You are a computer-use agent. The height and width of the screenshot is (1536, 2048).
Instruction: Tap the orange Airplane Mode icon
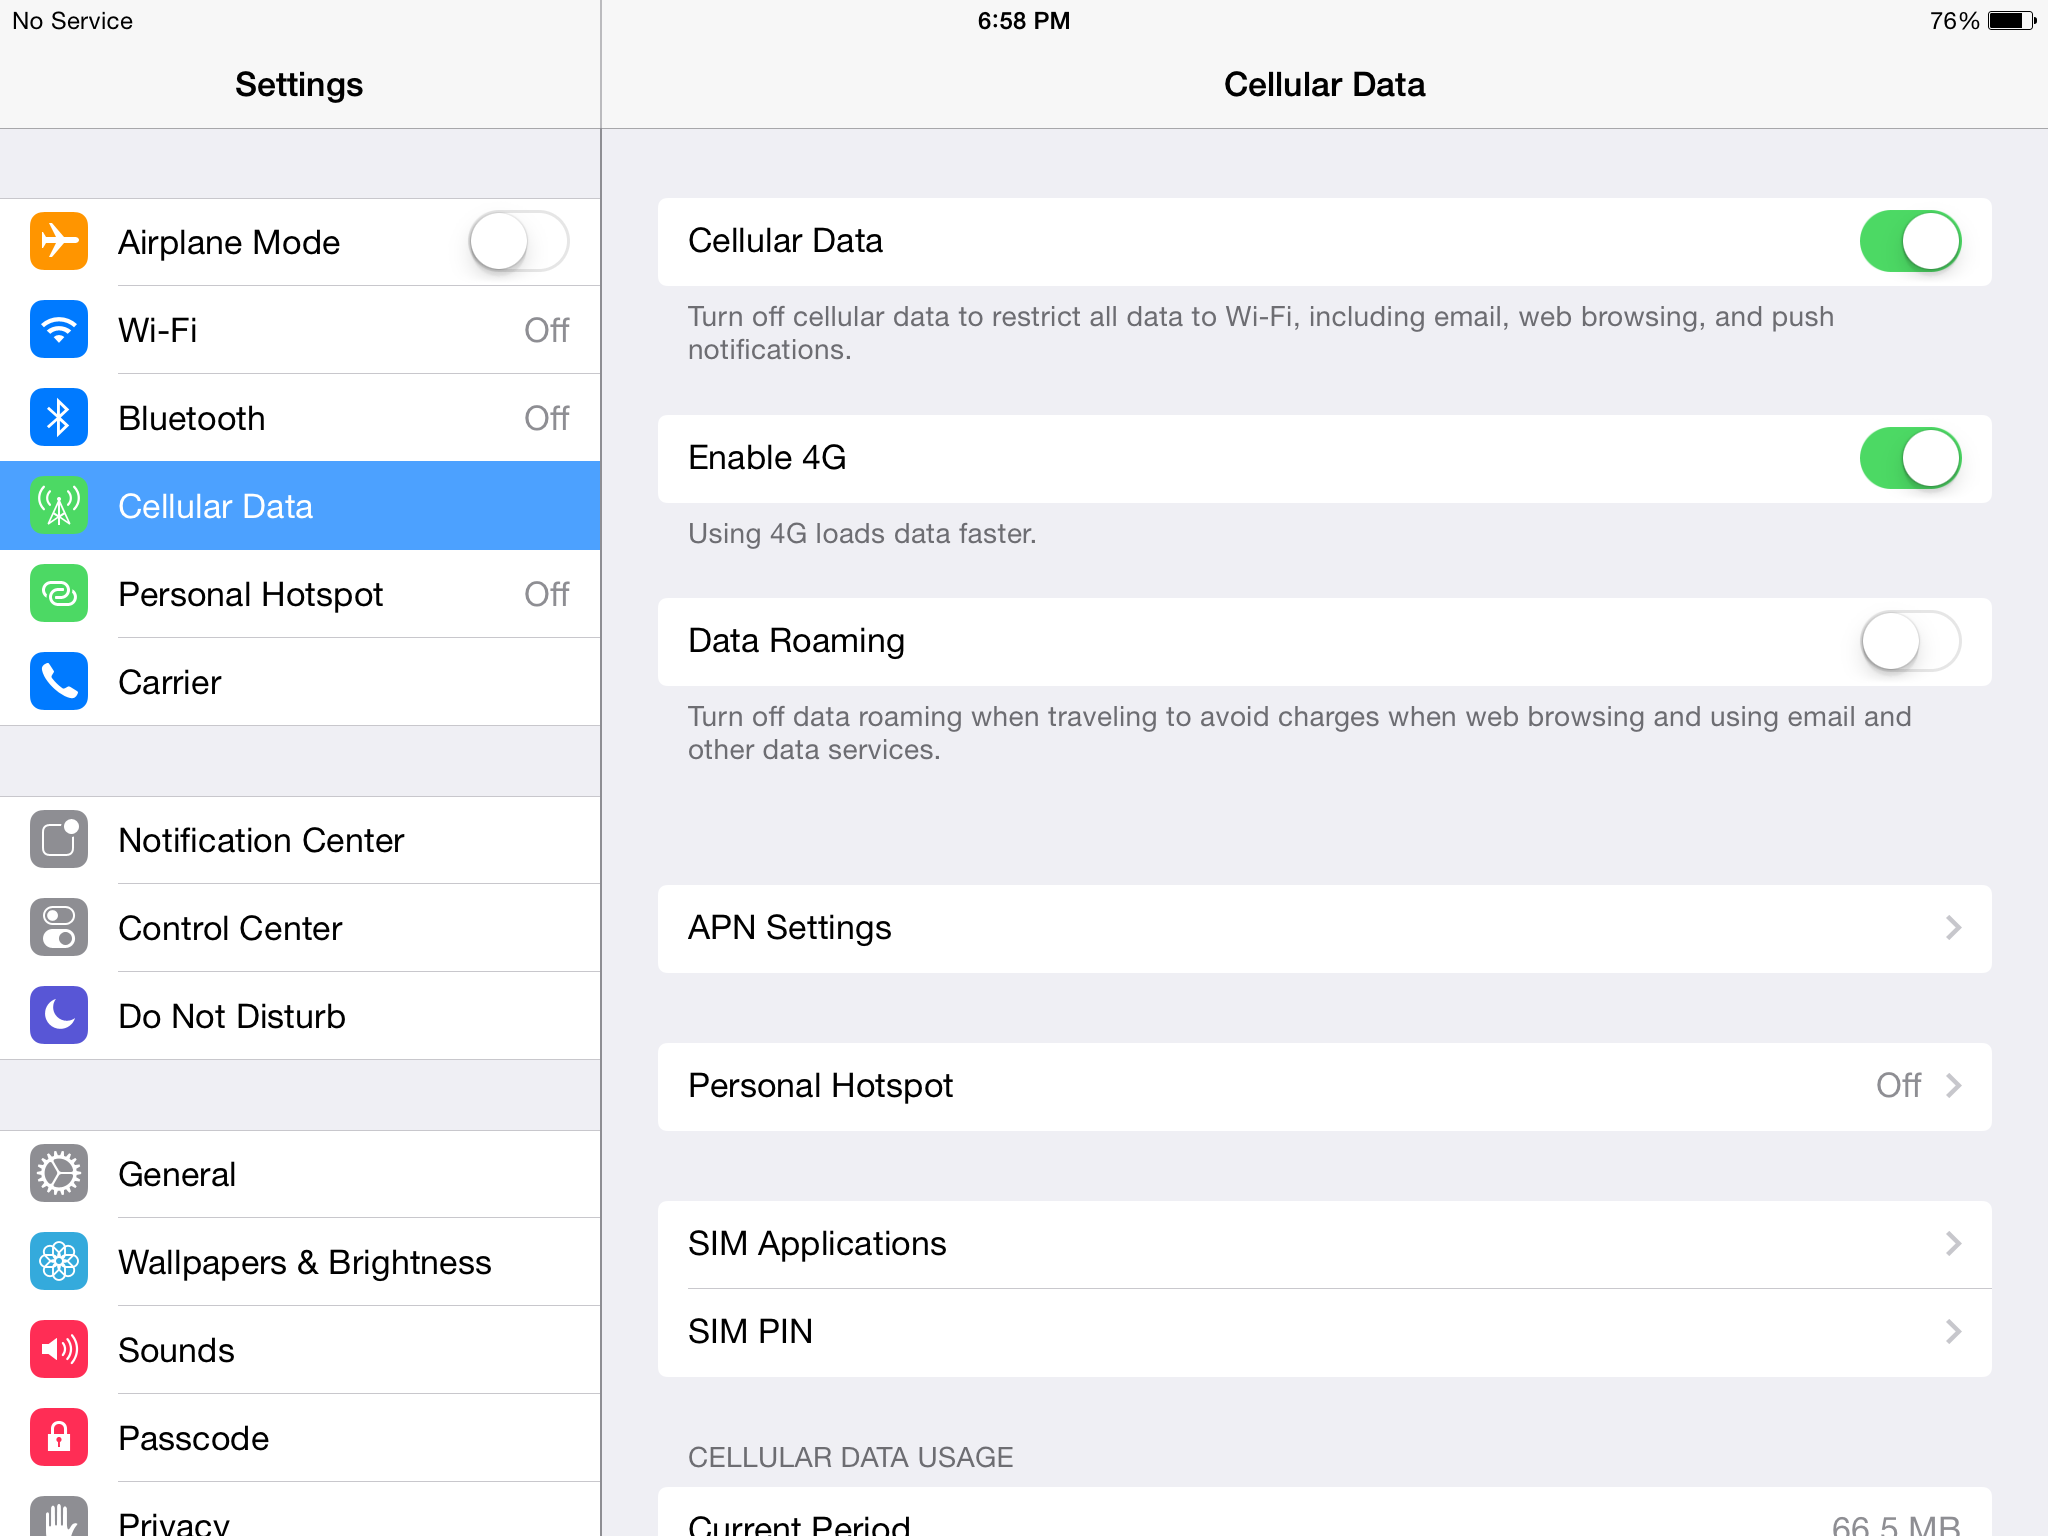[x=59, y=241]
